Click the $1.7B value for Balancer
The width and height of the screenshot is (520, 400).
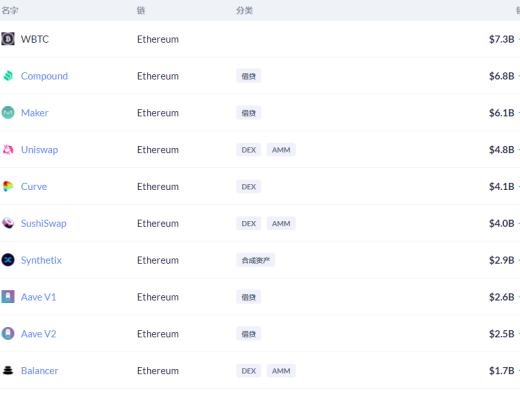tap(502, 371)
